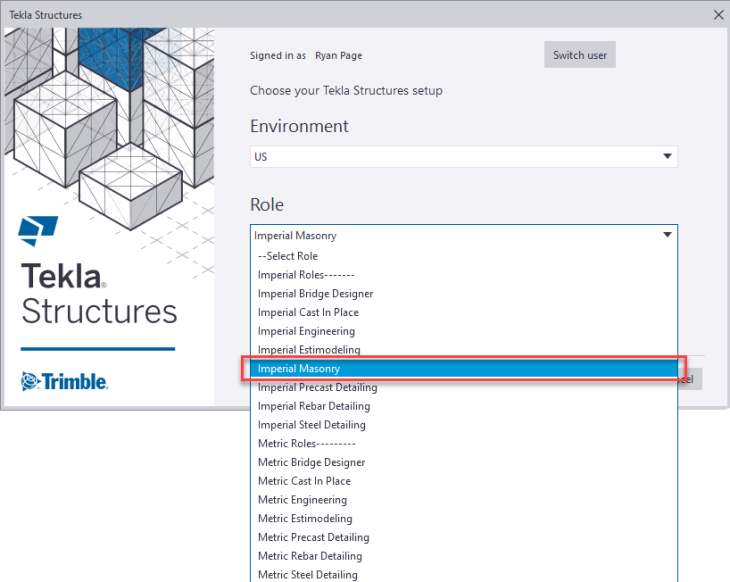The width and height of the screenshot is (730, 582).
Task: Click the Switch user button
Action: point(580,55)
